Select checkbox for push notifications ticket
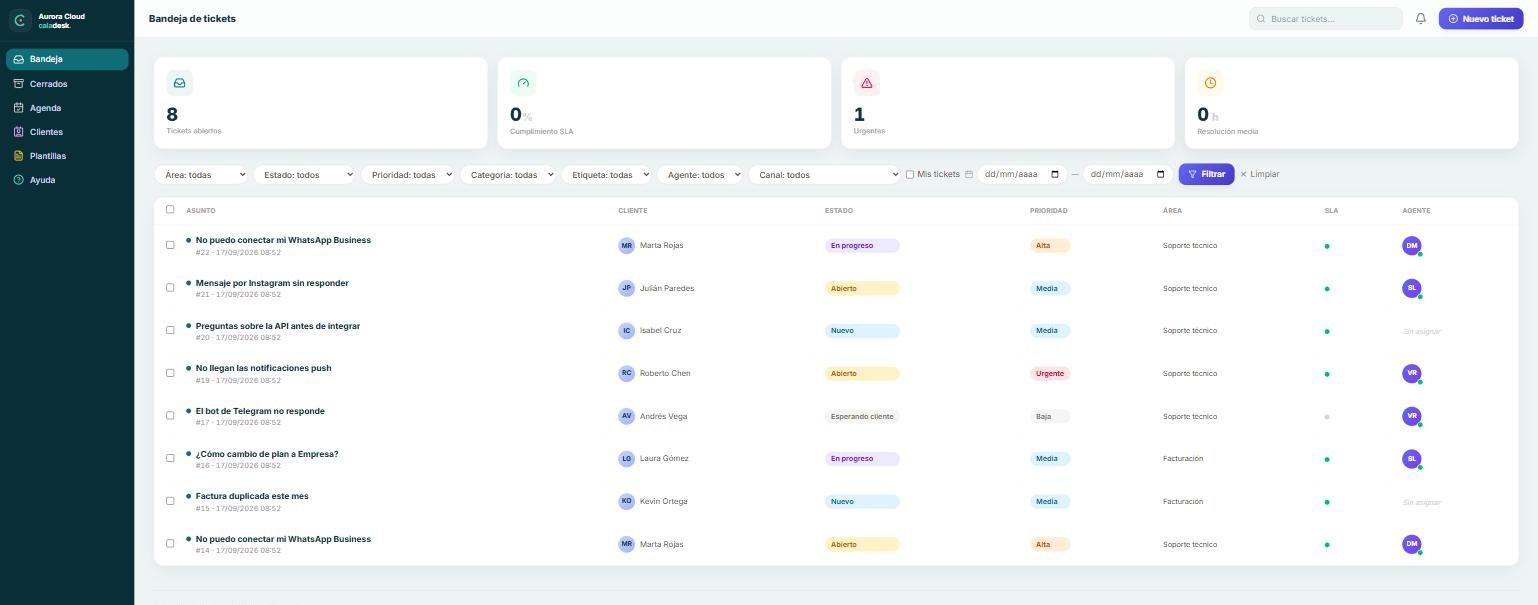 [170, 373]
